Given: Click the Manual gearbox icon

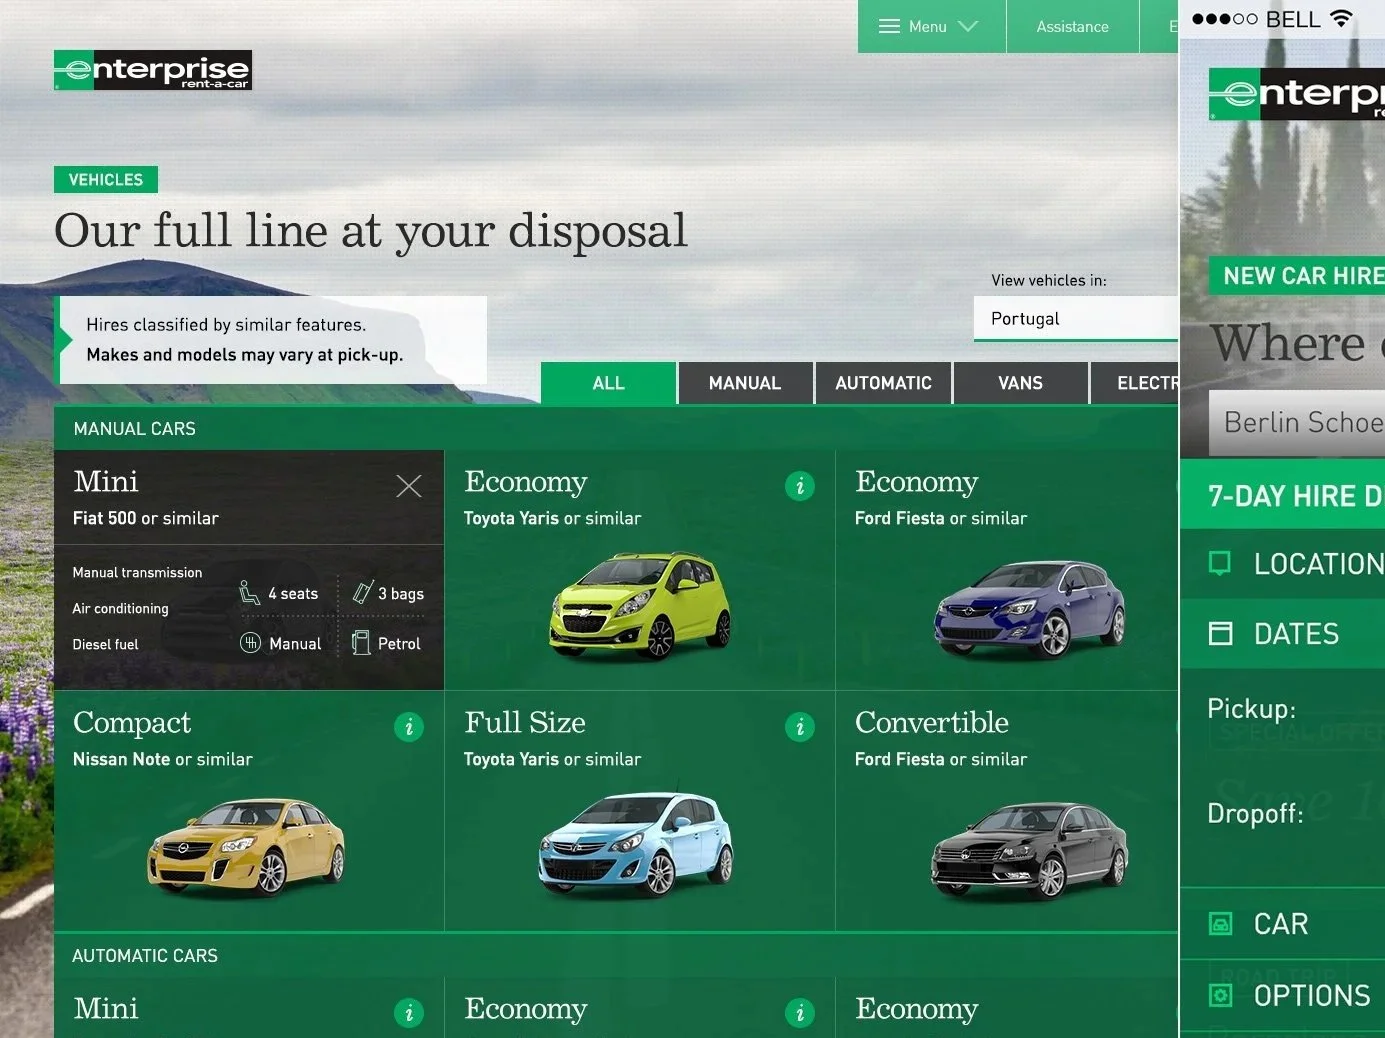Looking at the screenshot, I should tap(251, 643).
